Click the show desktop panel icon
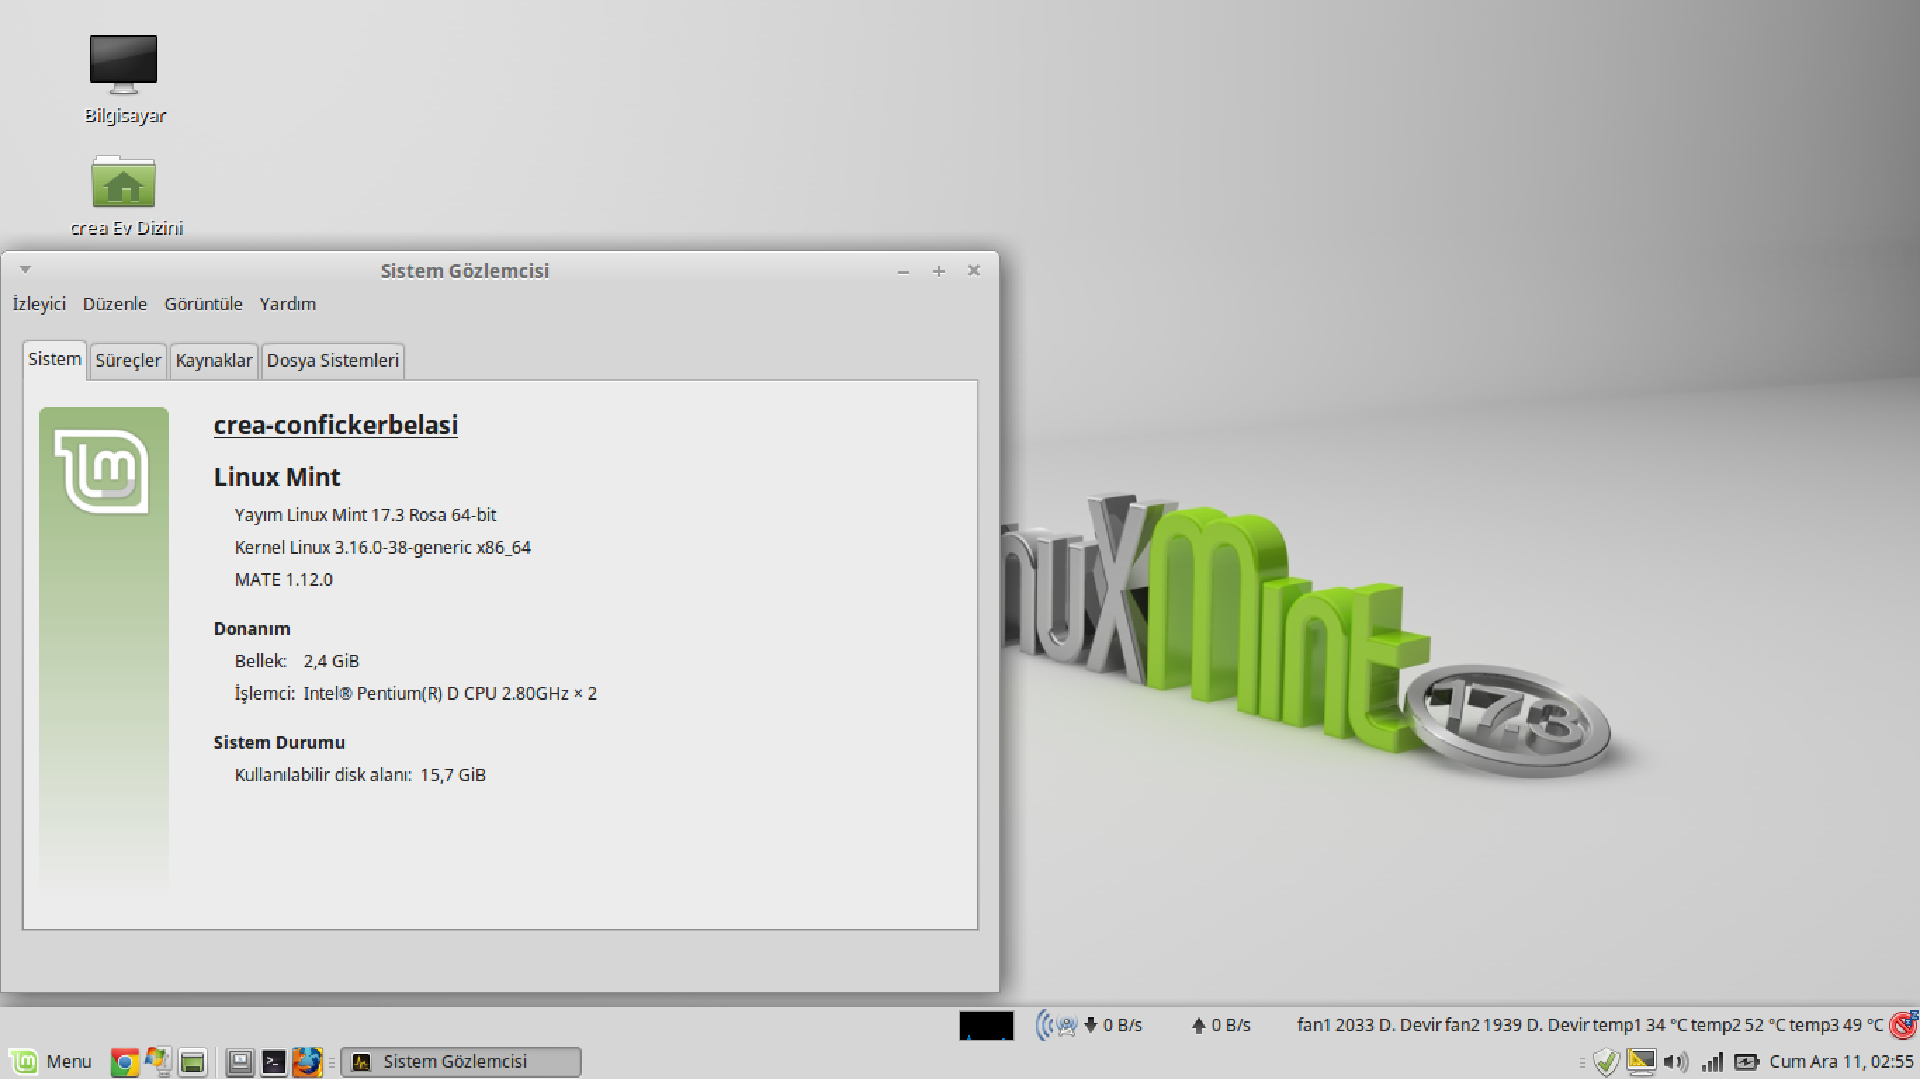The width and height of the screenshot is (1920, 1079). [x=240, y=1062]
